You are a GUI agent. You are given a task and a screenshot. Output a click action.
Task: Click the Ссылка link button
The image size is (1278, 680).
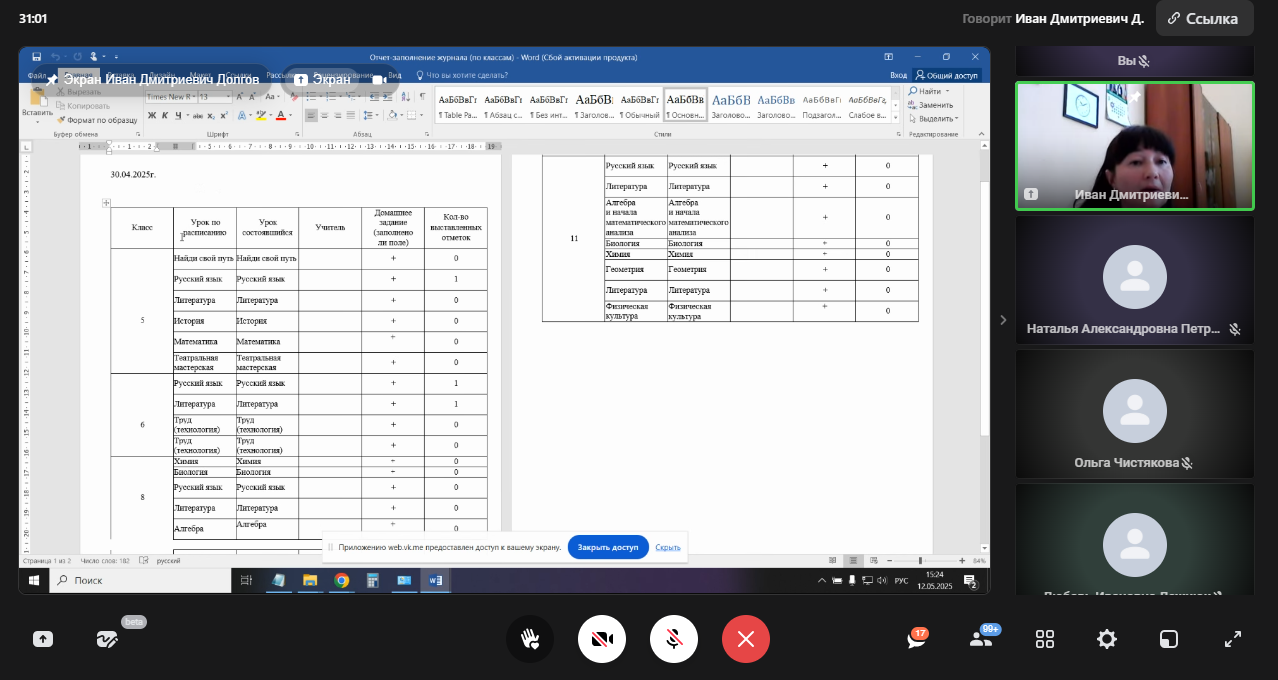point(1204,19)
